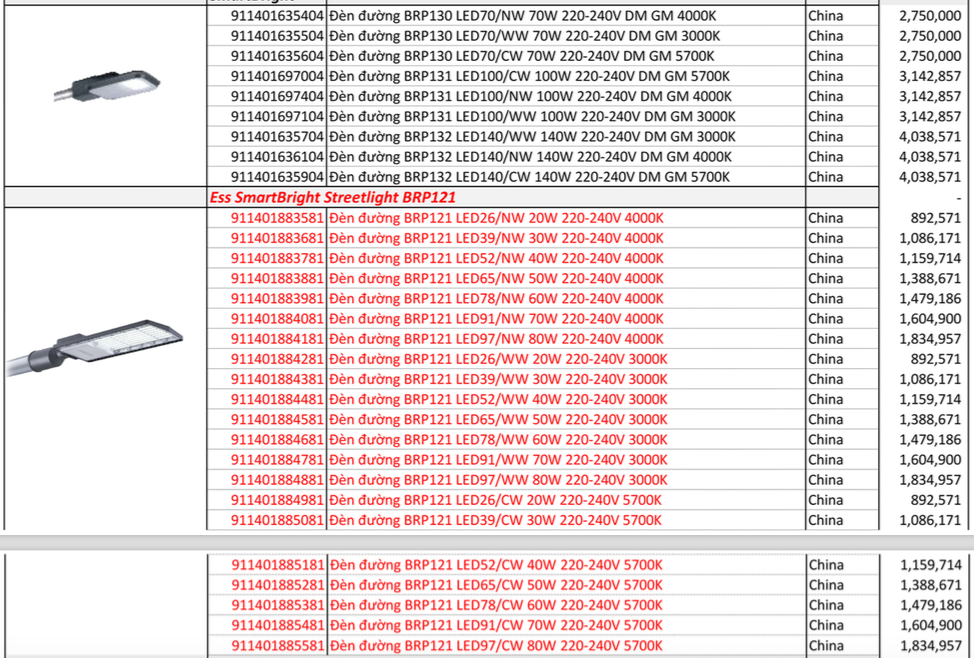Image resolution: width=974 pixels, height=658 pixels.
Task: Click the BRP121 LED97/NW 80W 4000K description
Action: [x=495, y=339]
